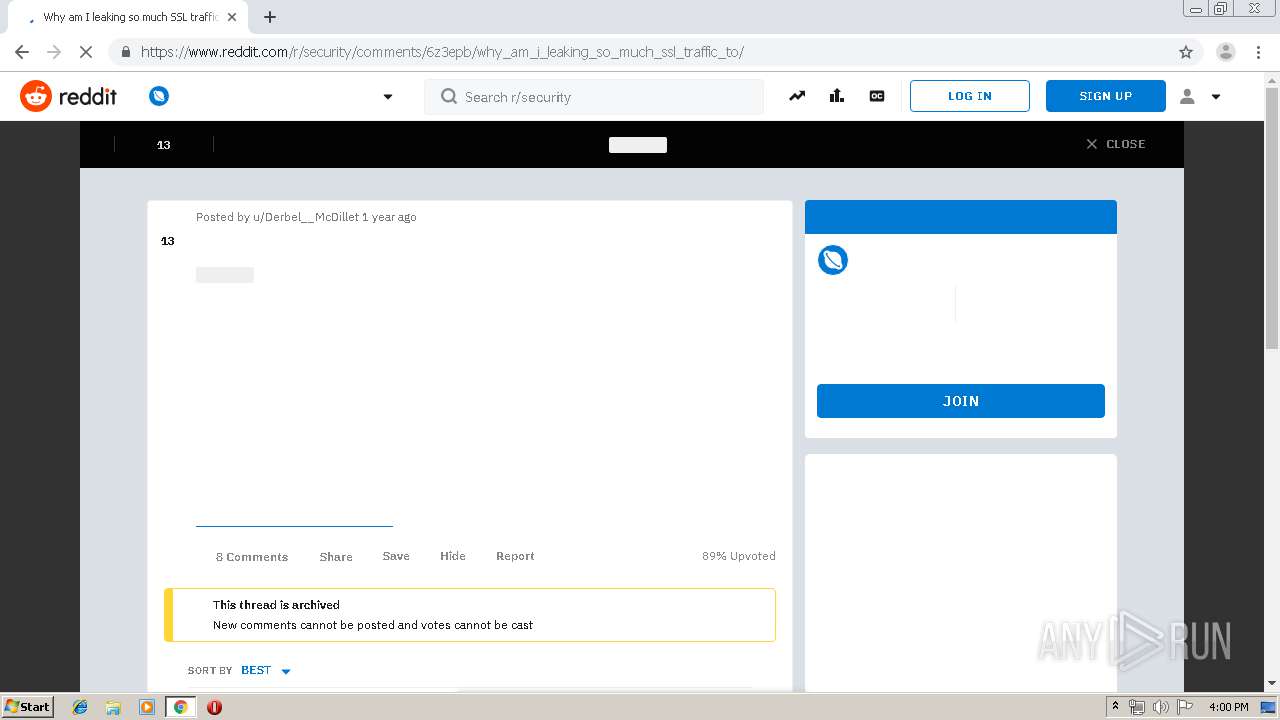
Task: Open a new browser tab
Action: coord(270,17)
